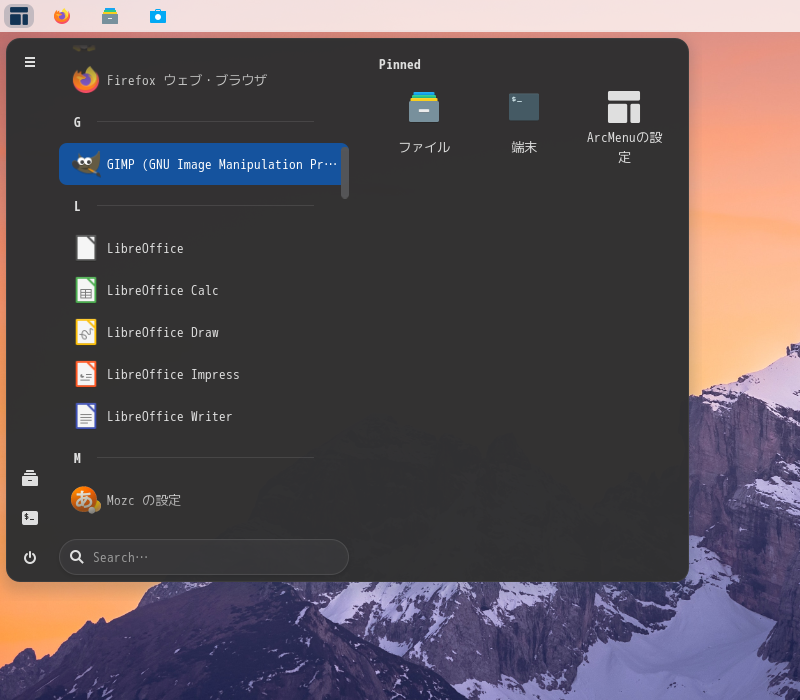This screenshot has height=700, width=800.
Task: Click the Firefox icon in the apps list
Action: (86, 80)
